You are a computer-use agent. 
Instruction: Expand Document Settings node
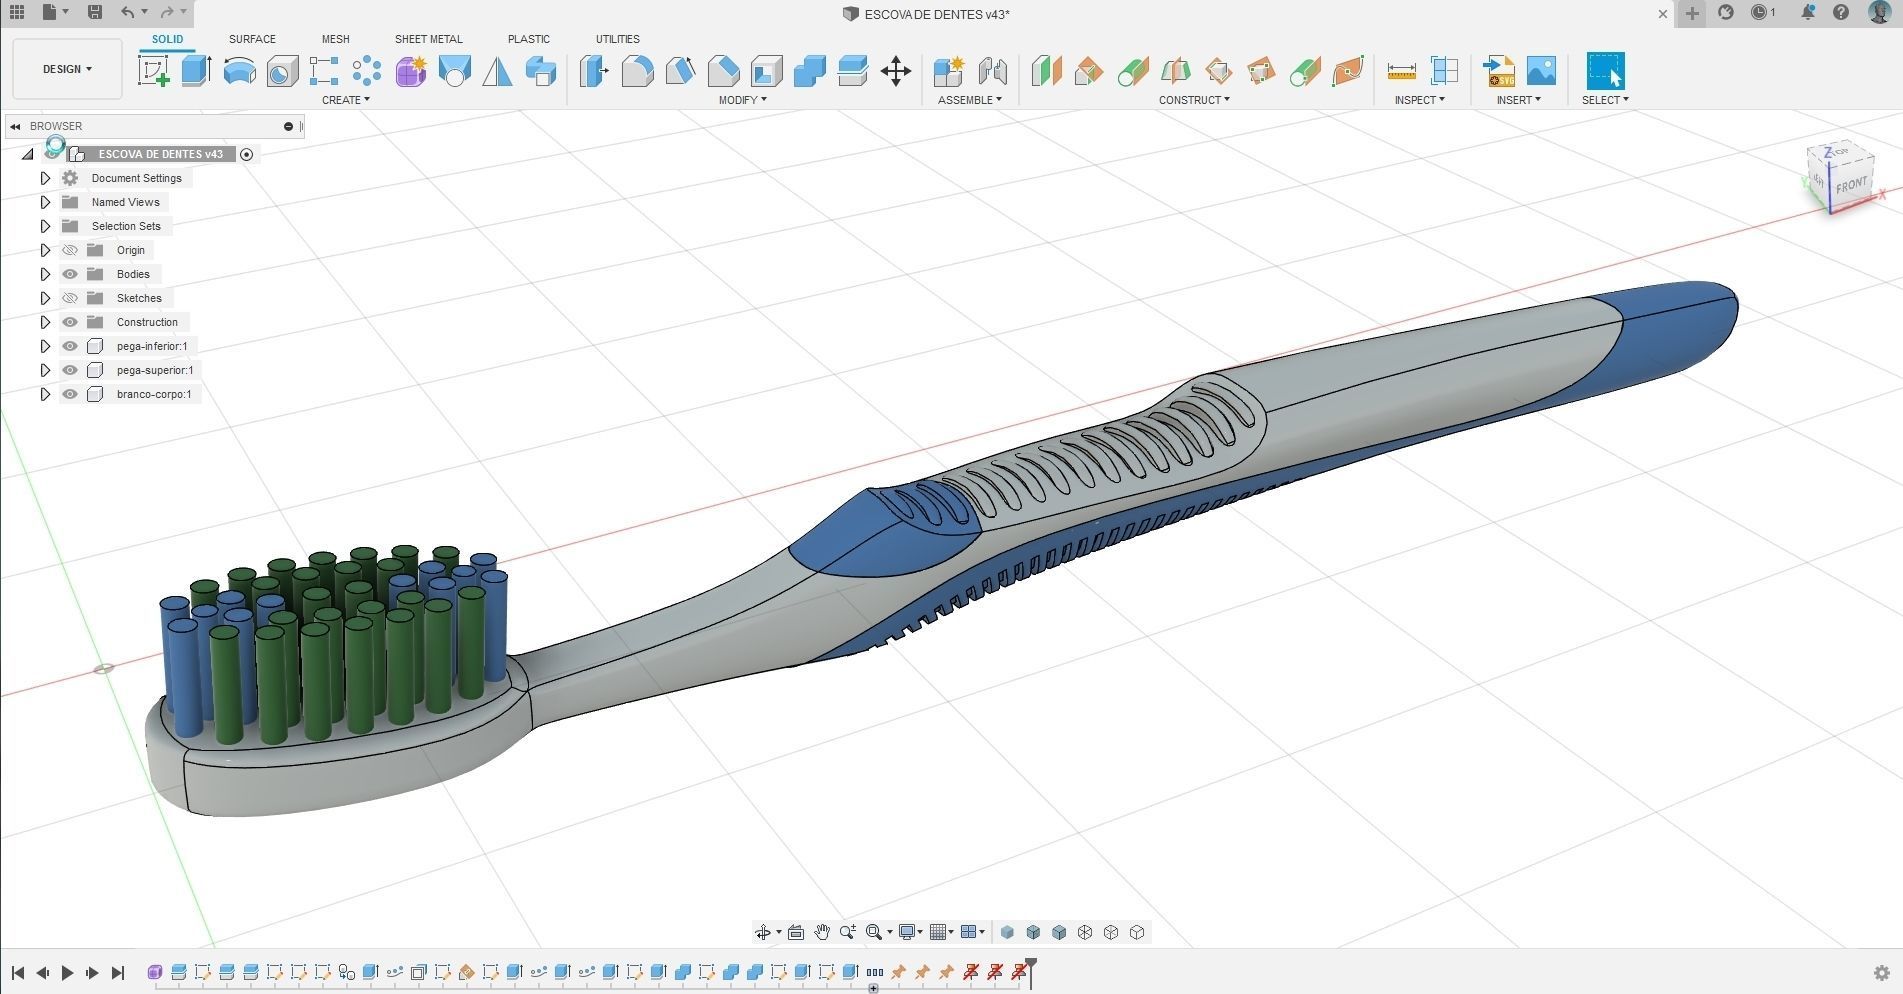[x=45, y=178]
